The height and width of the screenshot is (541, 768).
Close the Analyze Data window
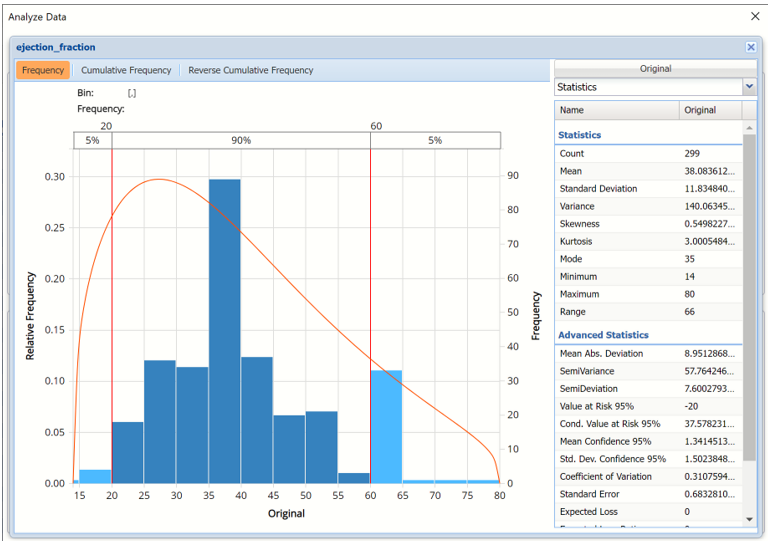tap(755, 17)
